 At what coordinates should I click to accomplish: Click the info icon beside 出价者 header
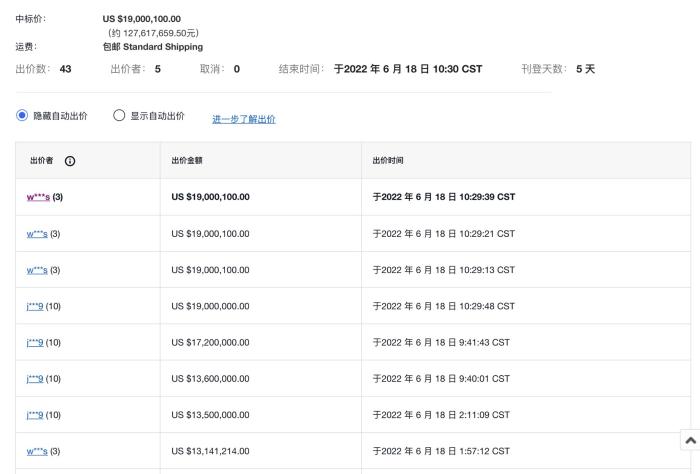[70, 161]
